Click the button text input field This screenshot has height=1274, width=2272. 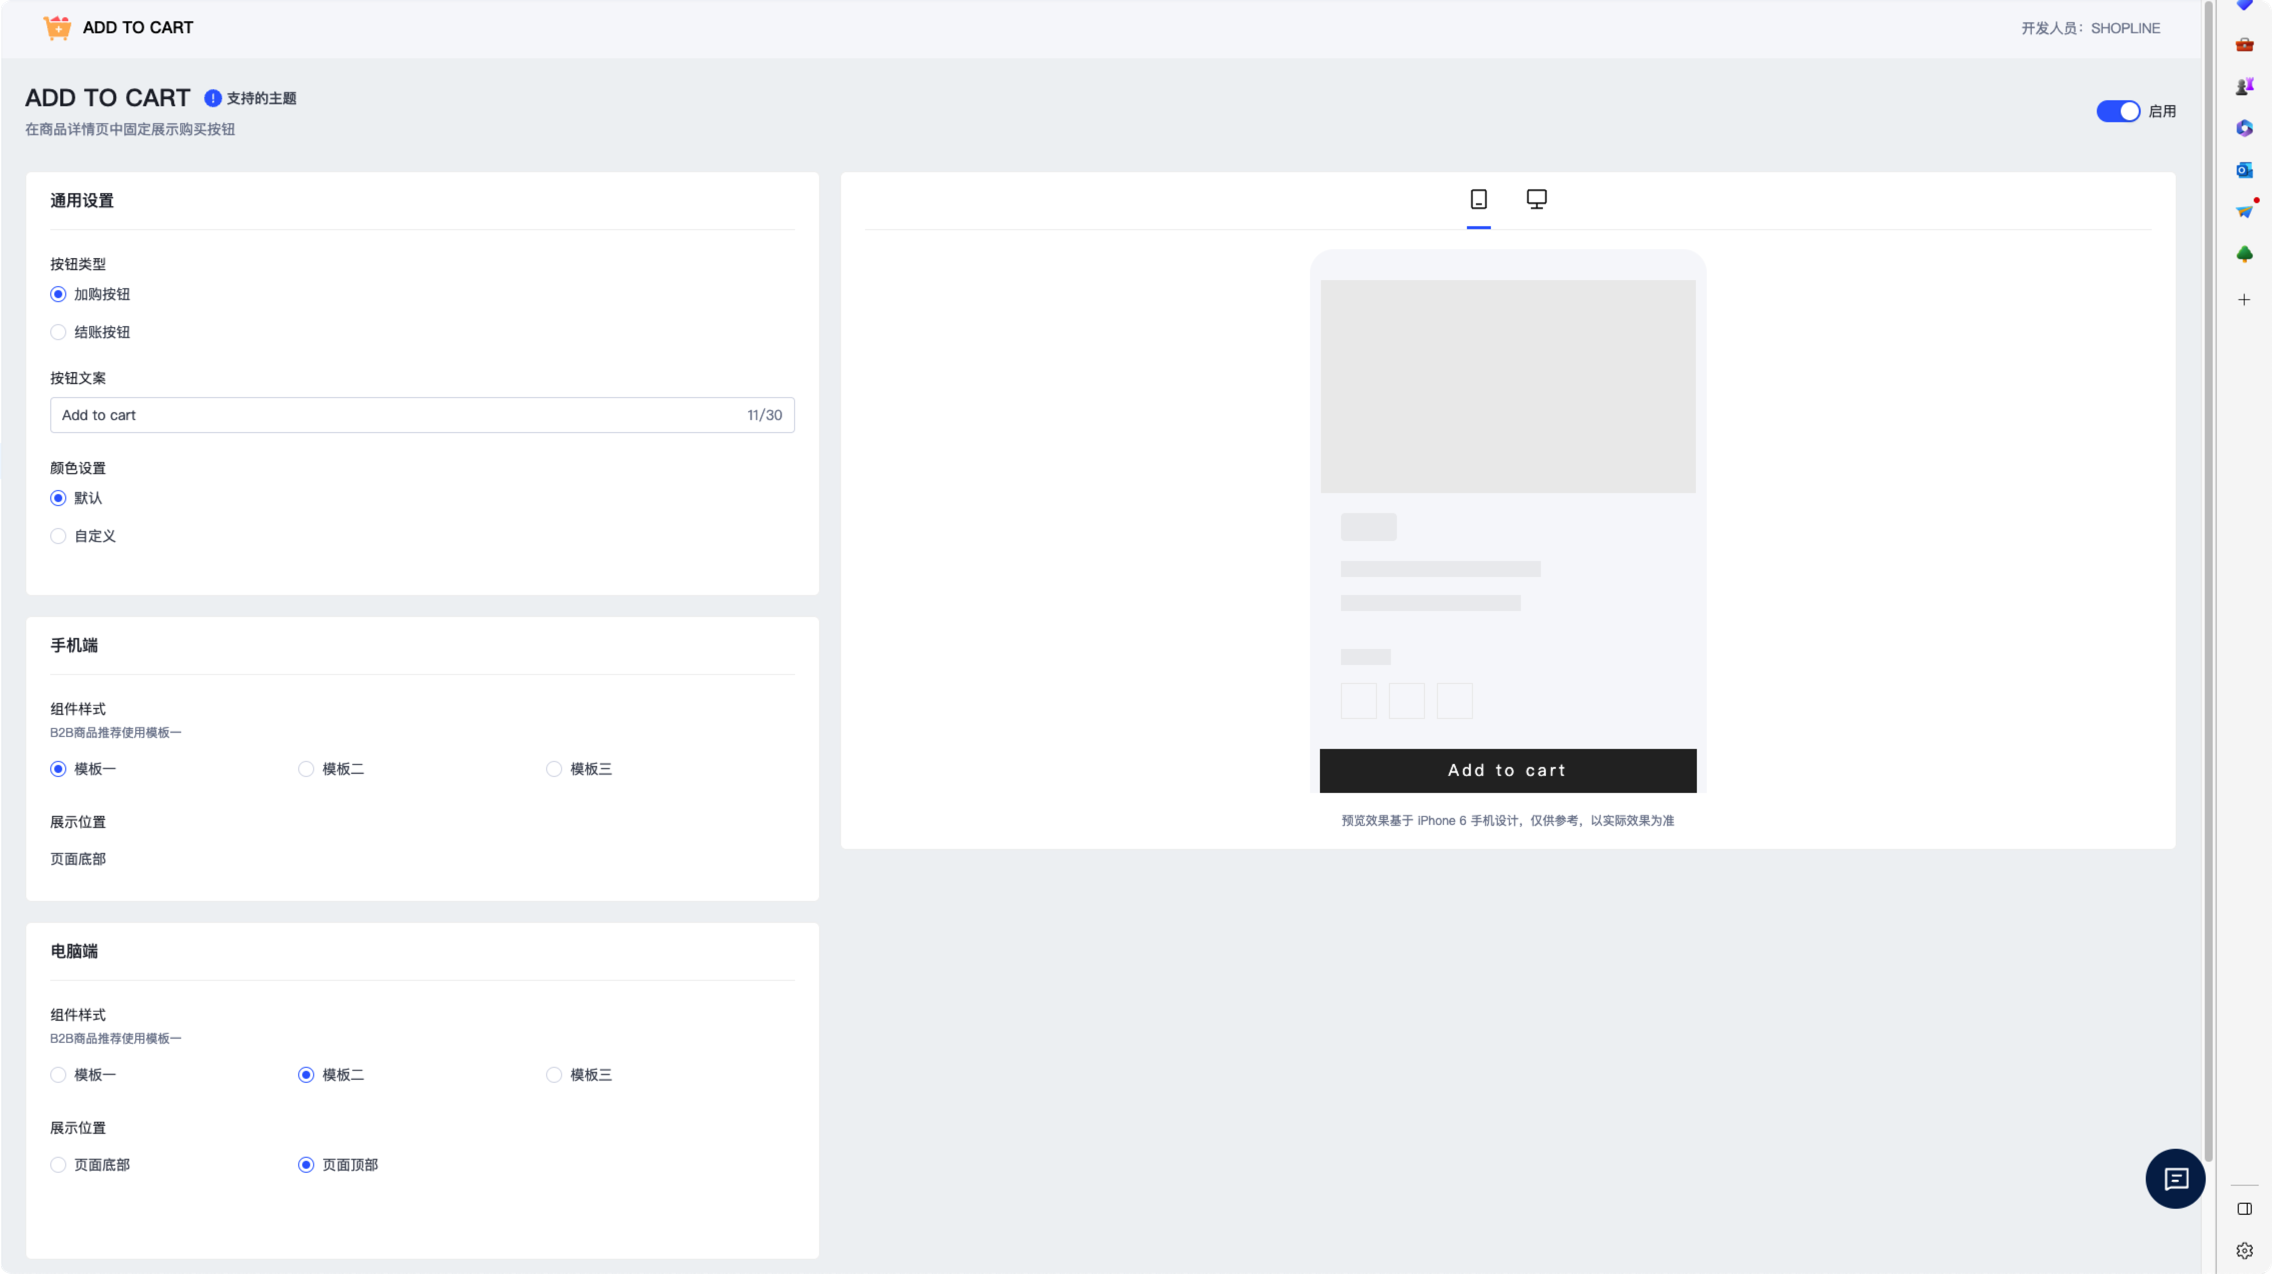[x=421, y=415]
